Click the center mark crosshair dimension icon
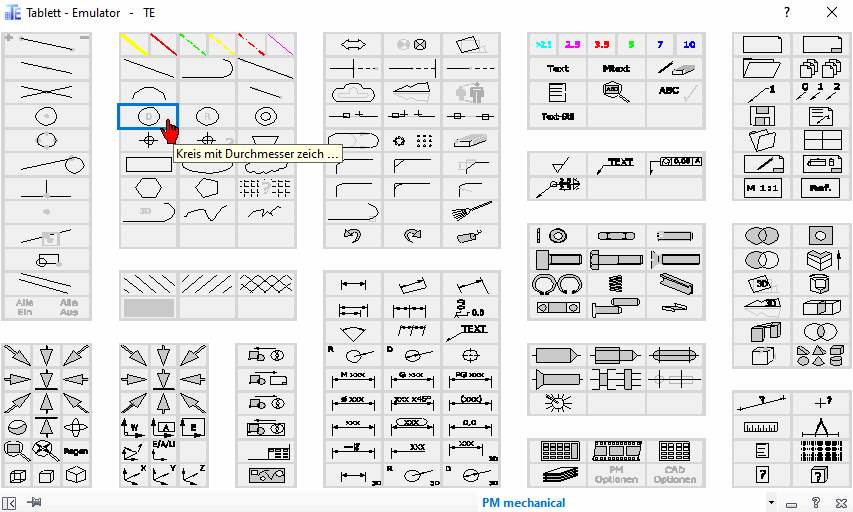Screen dimensions: 853x512 coord(471,355)
